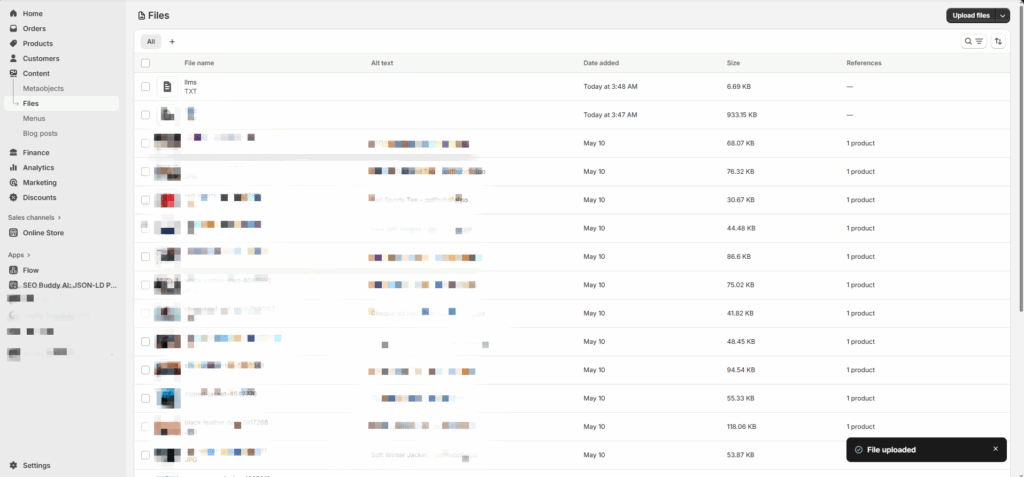Open the Upload files dropdown arrow
Screen dimensions: 1024x477
[1003, 15]
